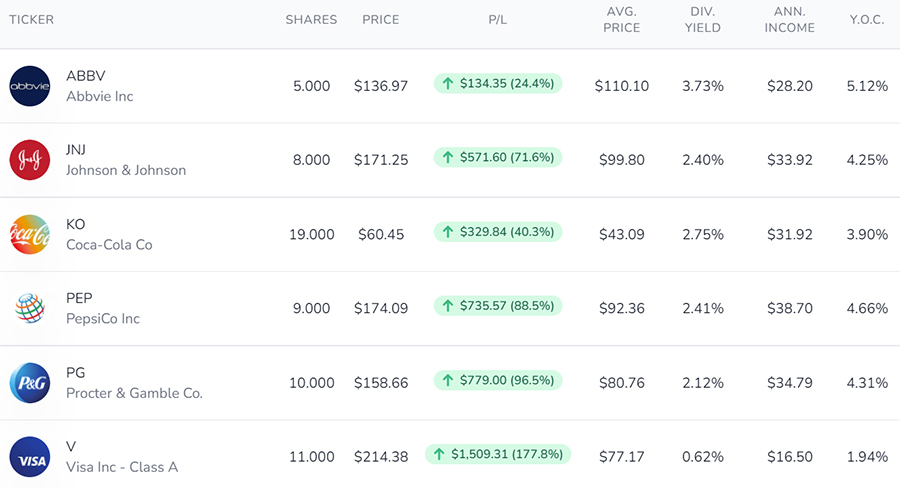Image resolution: width=900 pixels, height=488 pixels.
Task: Click the $134.35 (24.4%) profit badge
Action: 498,84
